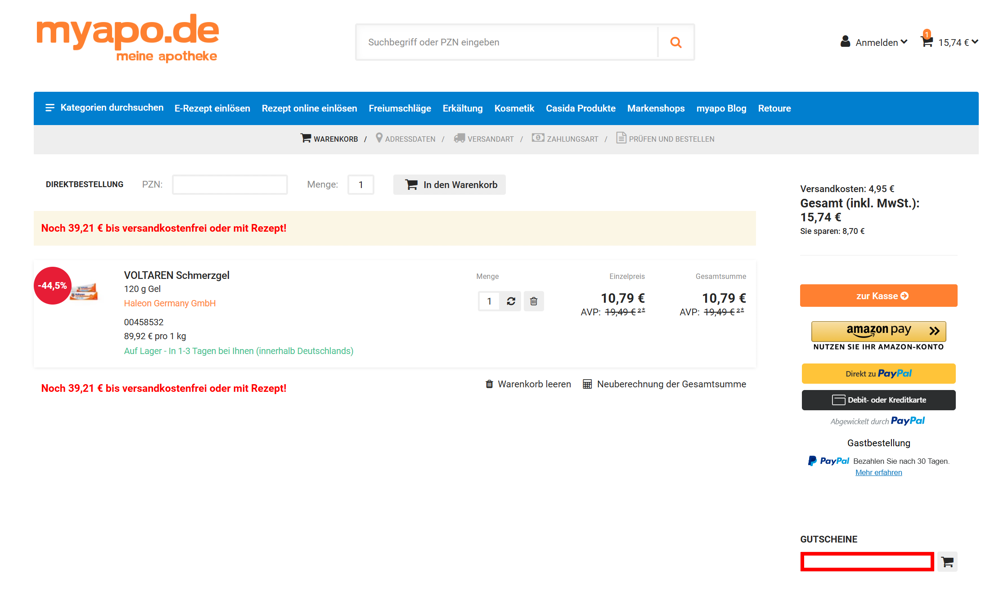Focus the search field Suchbegriff oder PZN

(x=507, y=43)
